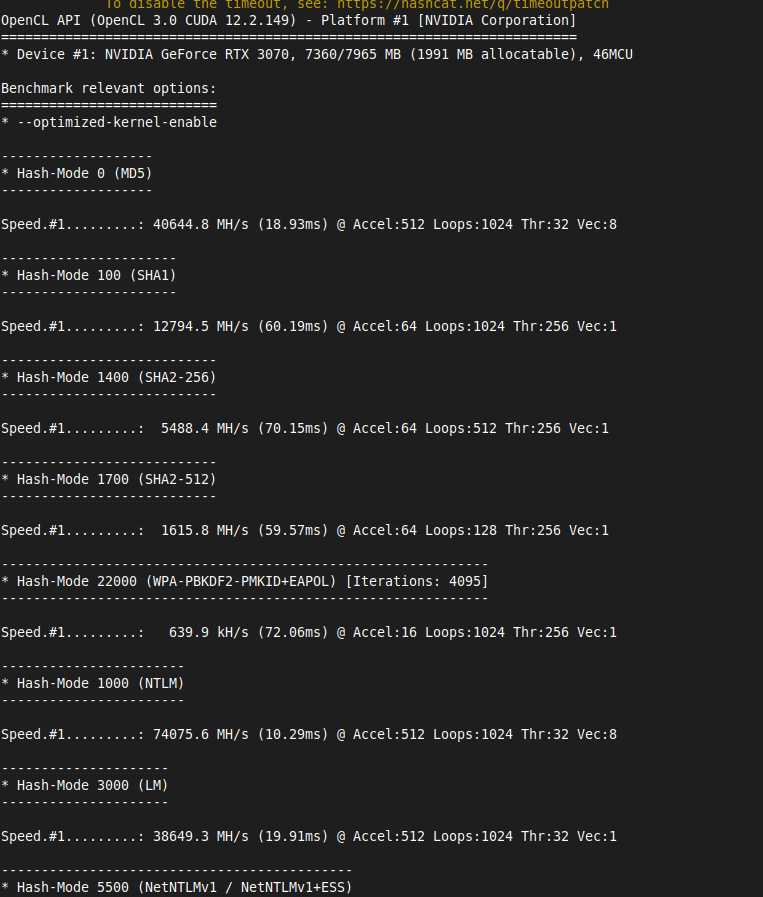Click the NVIDIA GeForce RTX 3070 device line
This screenshot has height=897, width=763.
tap(316, 54)
